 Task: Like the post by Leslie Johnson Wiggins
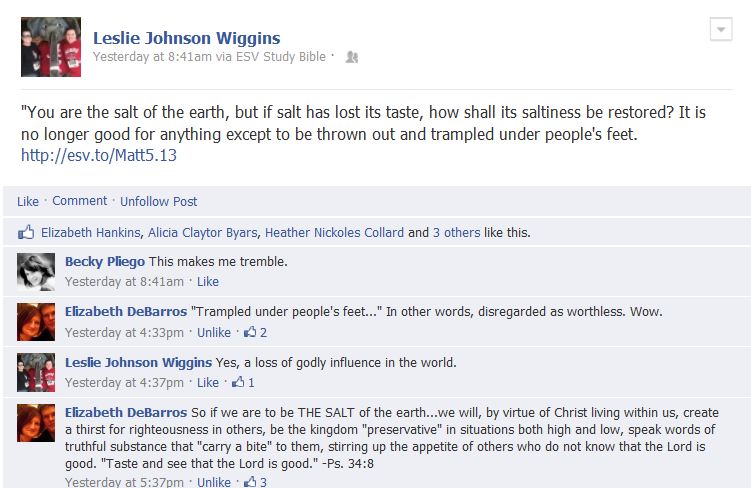[28, 201]
